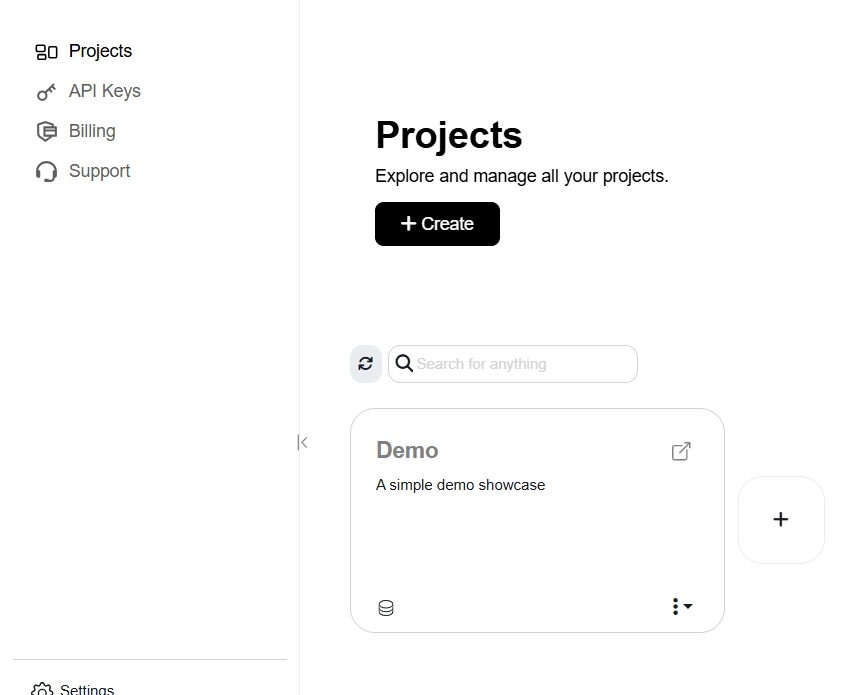Open the Support page from the sidebar

click(99, 171)
